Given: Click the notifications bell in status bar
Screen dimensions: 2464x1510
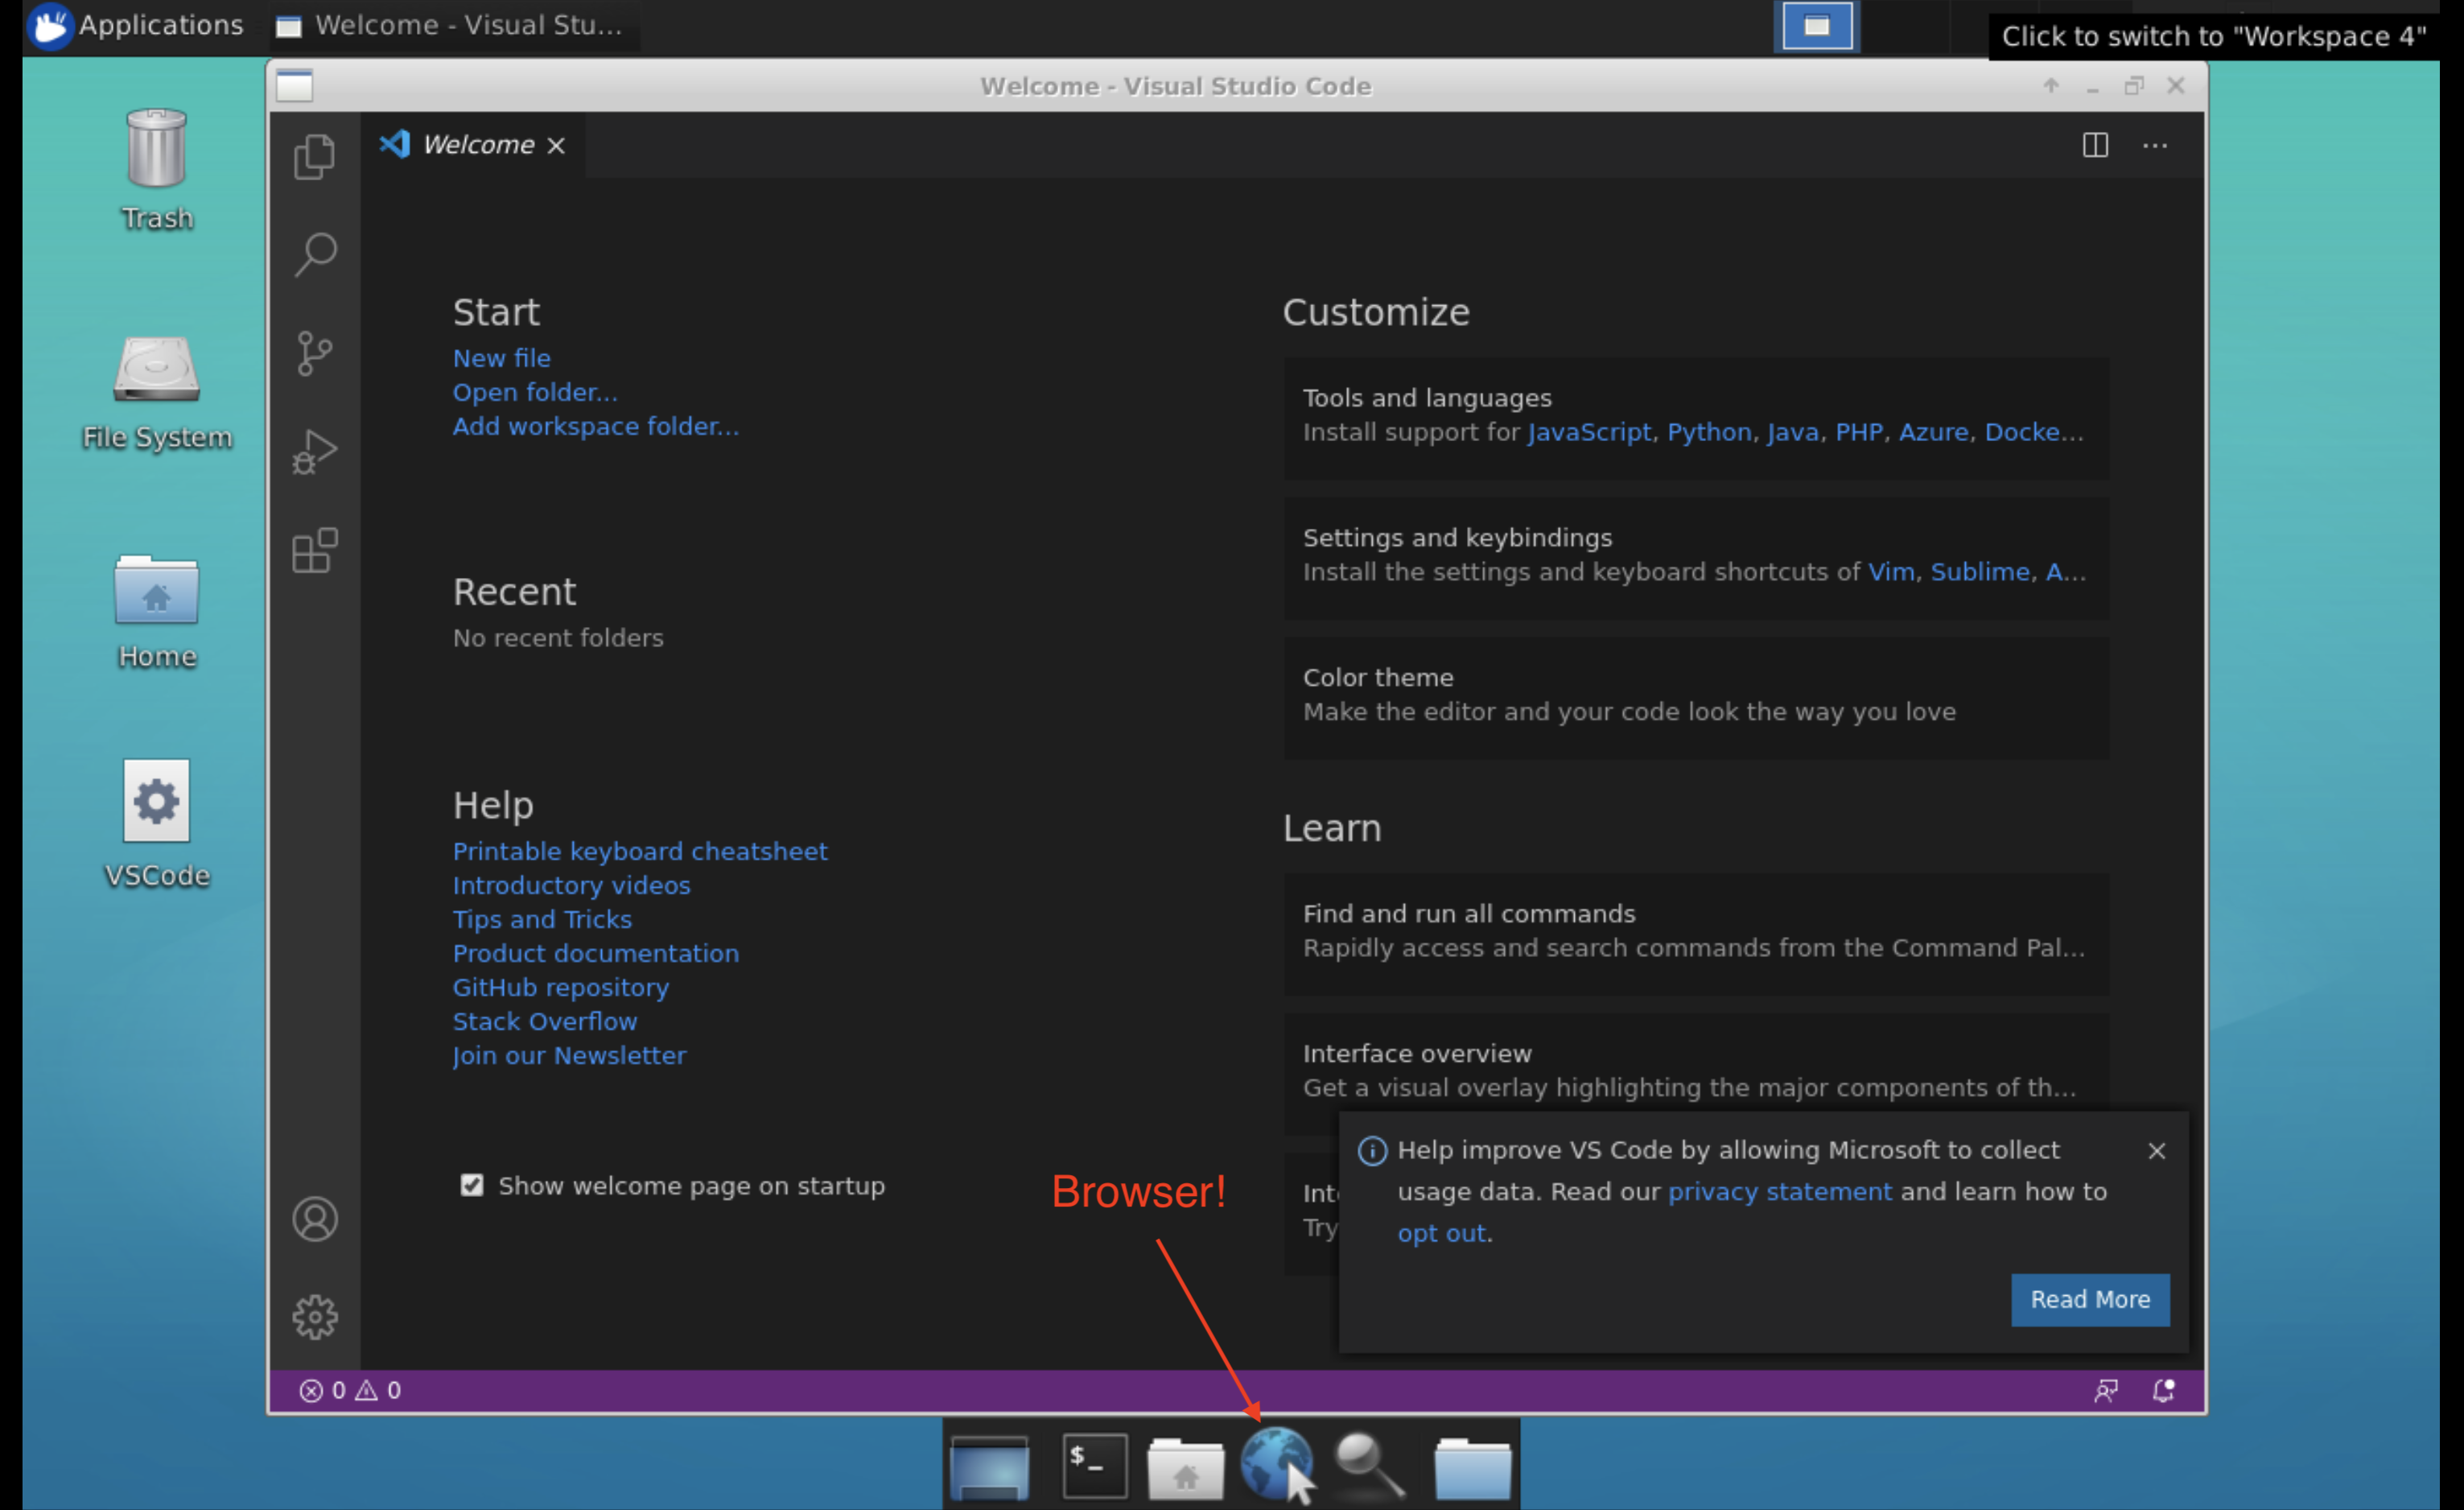Looking at the screenshot, I should click(2162, 1390).
